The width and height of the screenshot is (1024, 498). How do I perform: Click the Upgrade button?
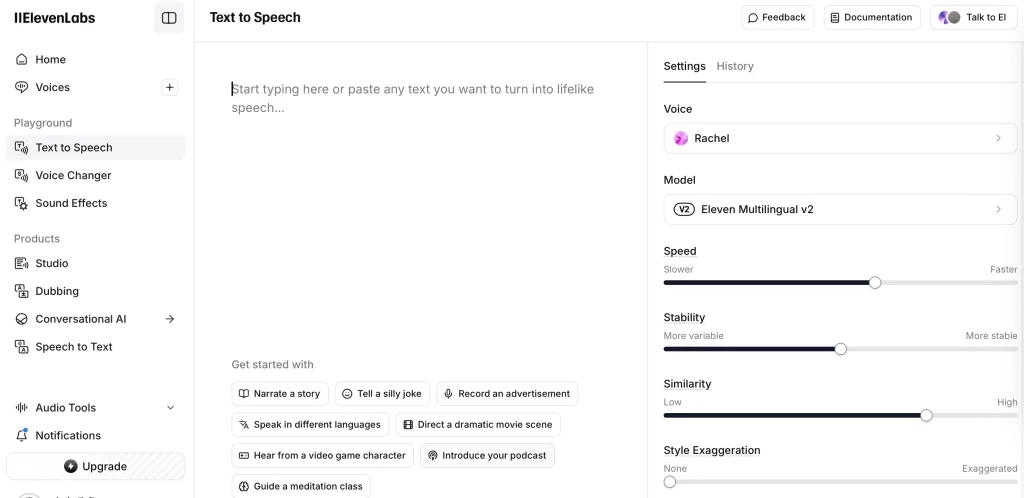(x=95, y=467)
